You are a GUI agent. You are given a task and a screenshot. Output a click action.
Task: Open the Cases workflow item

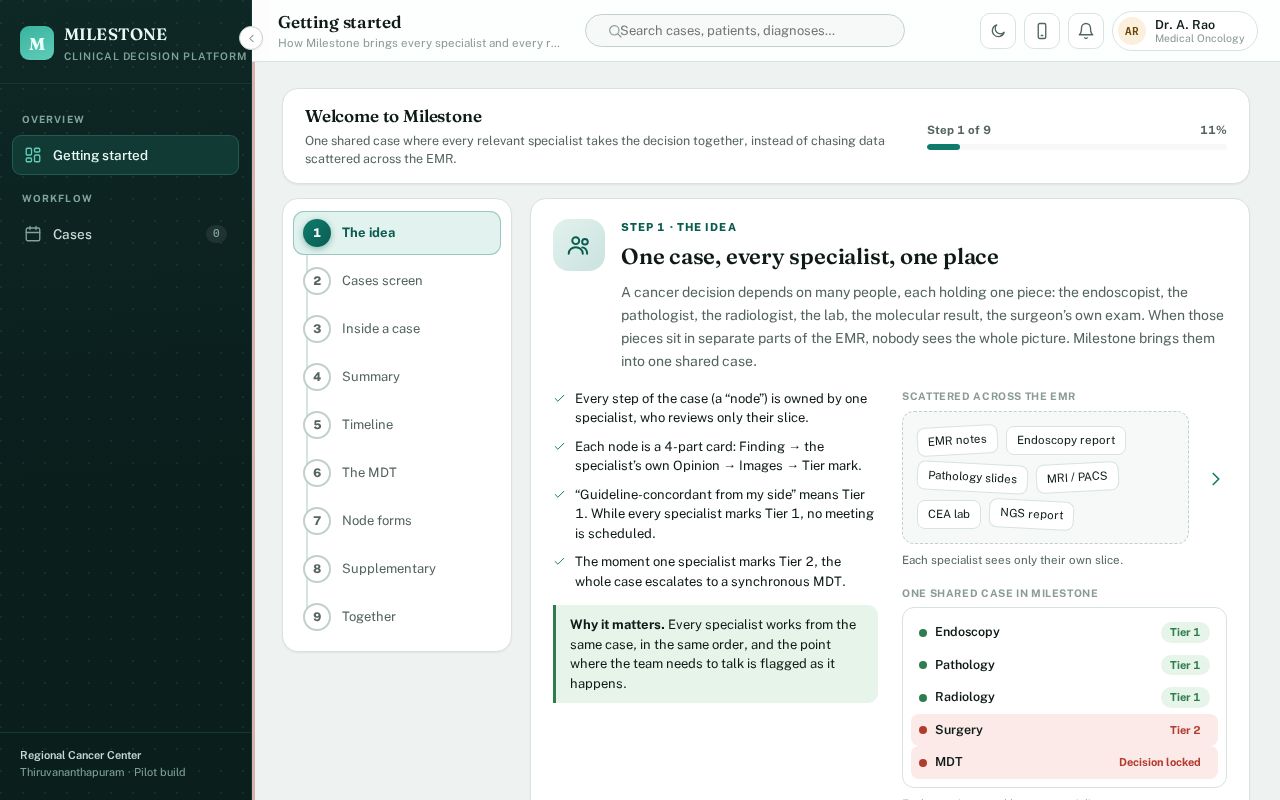[x=125, y=234]
